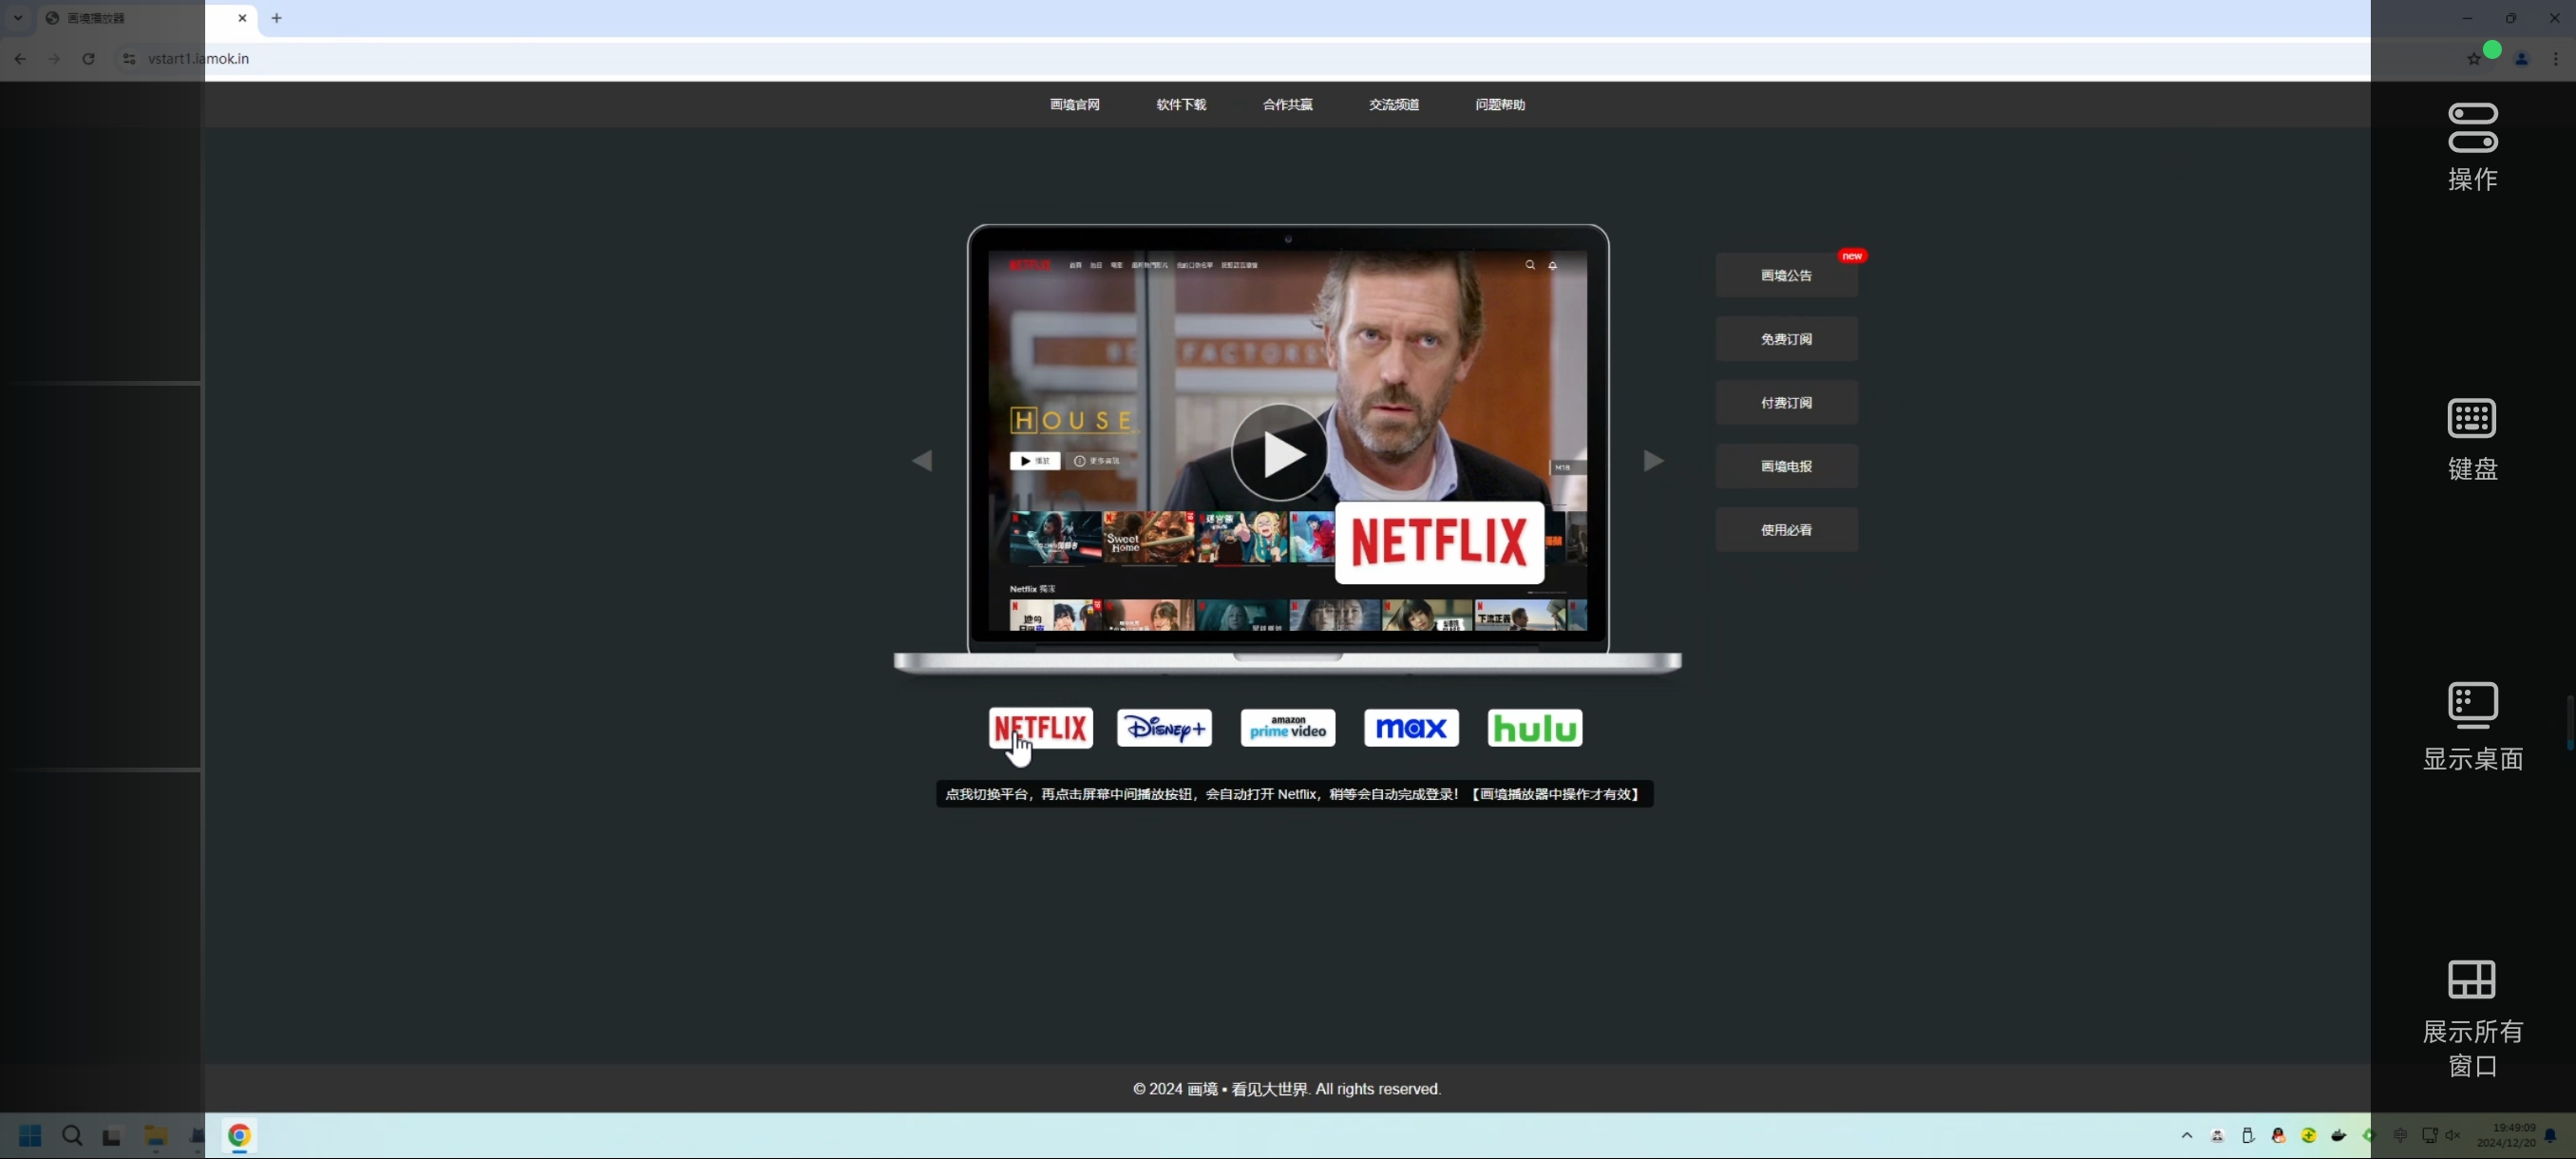Viewport: 2576px width, 1159px height.
Task: Click the left carousel arrow
Action: tap(922, 461)
